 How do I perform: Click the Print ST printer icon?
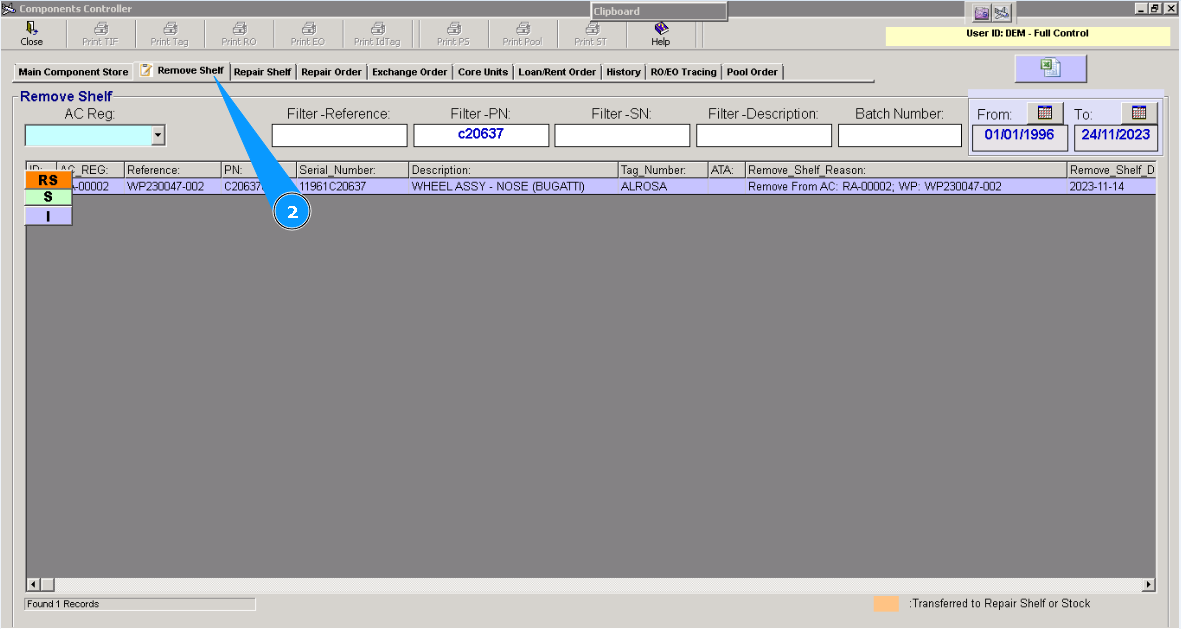pos(592,29)
